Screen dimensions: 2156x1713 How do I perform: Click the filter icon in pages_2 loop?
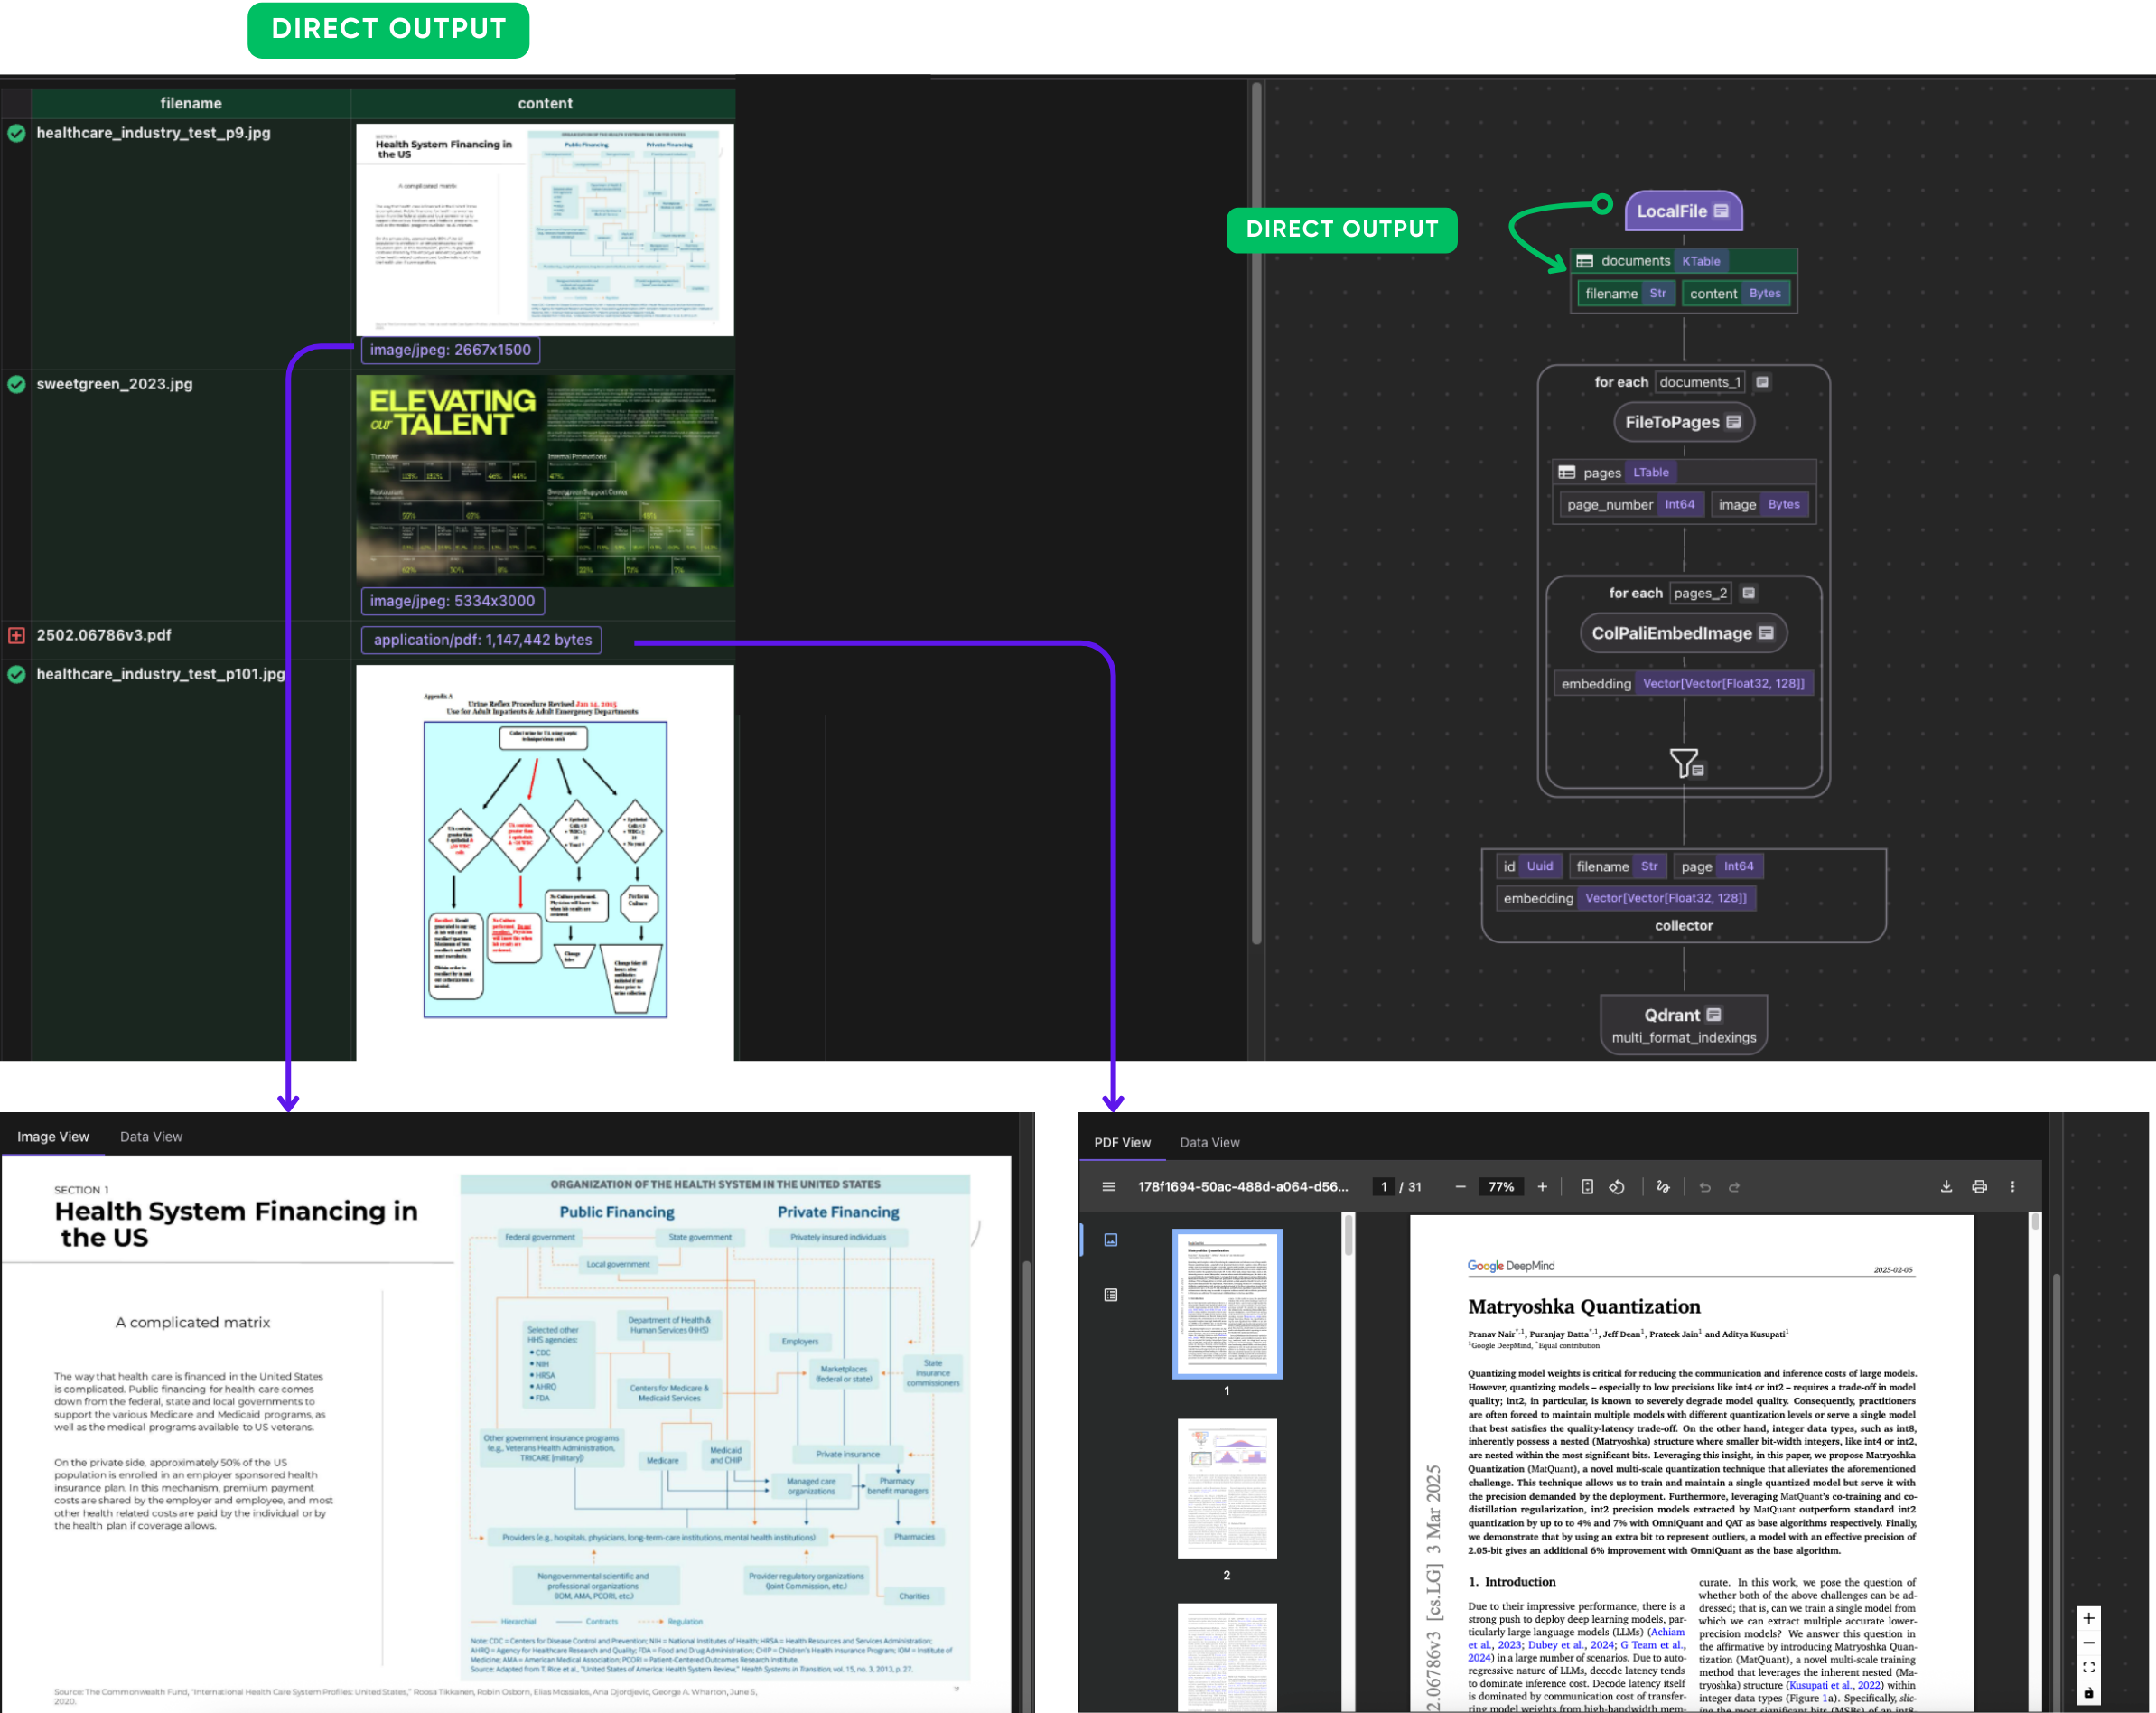click(1685, 764)
